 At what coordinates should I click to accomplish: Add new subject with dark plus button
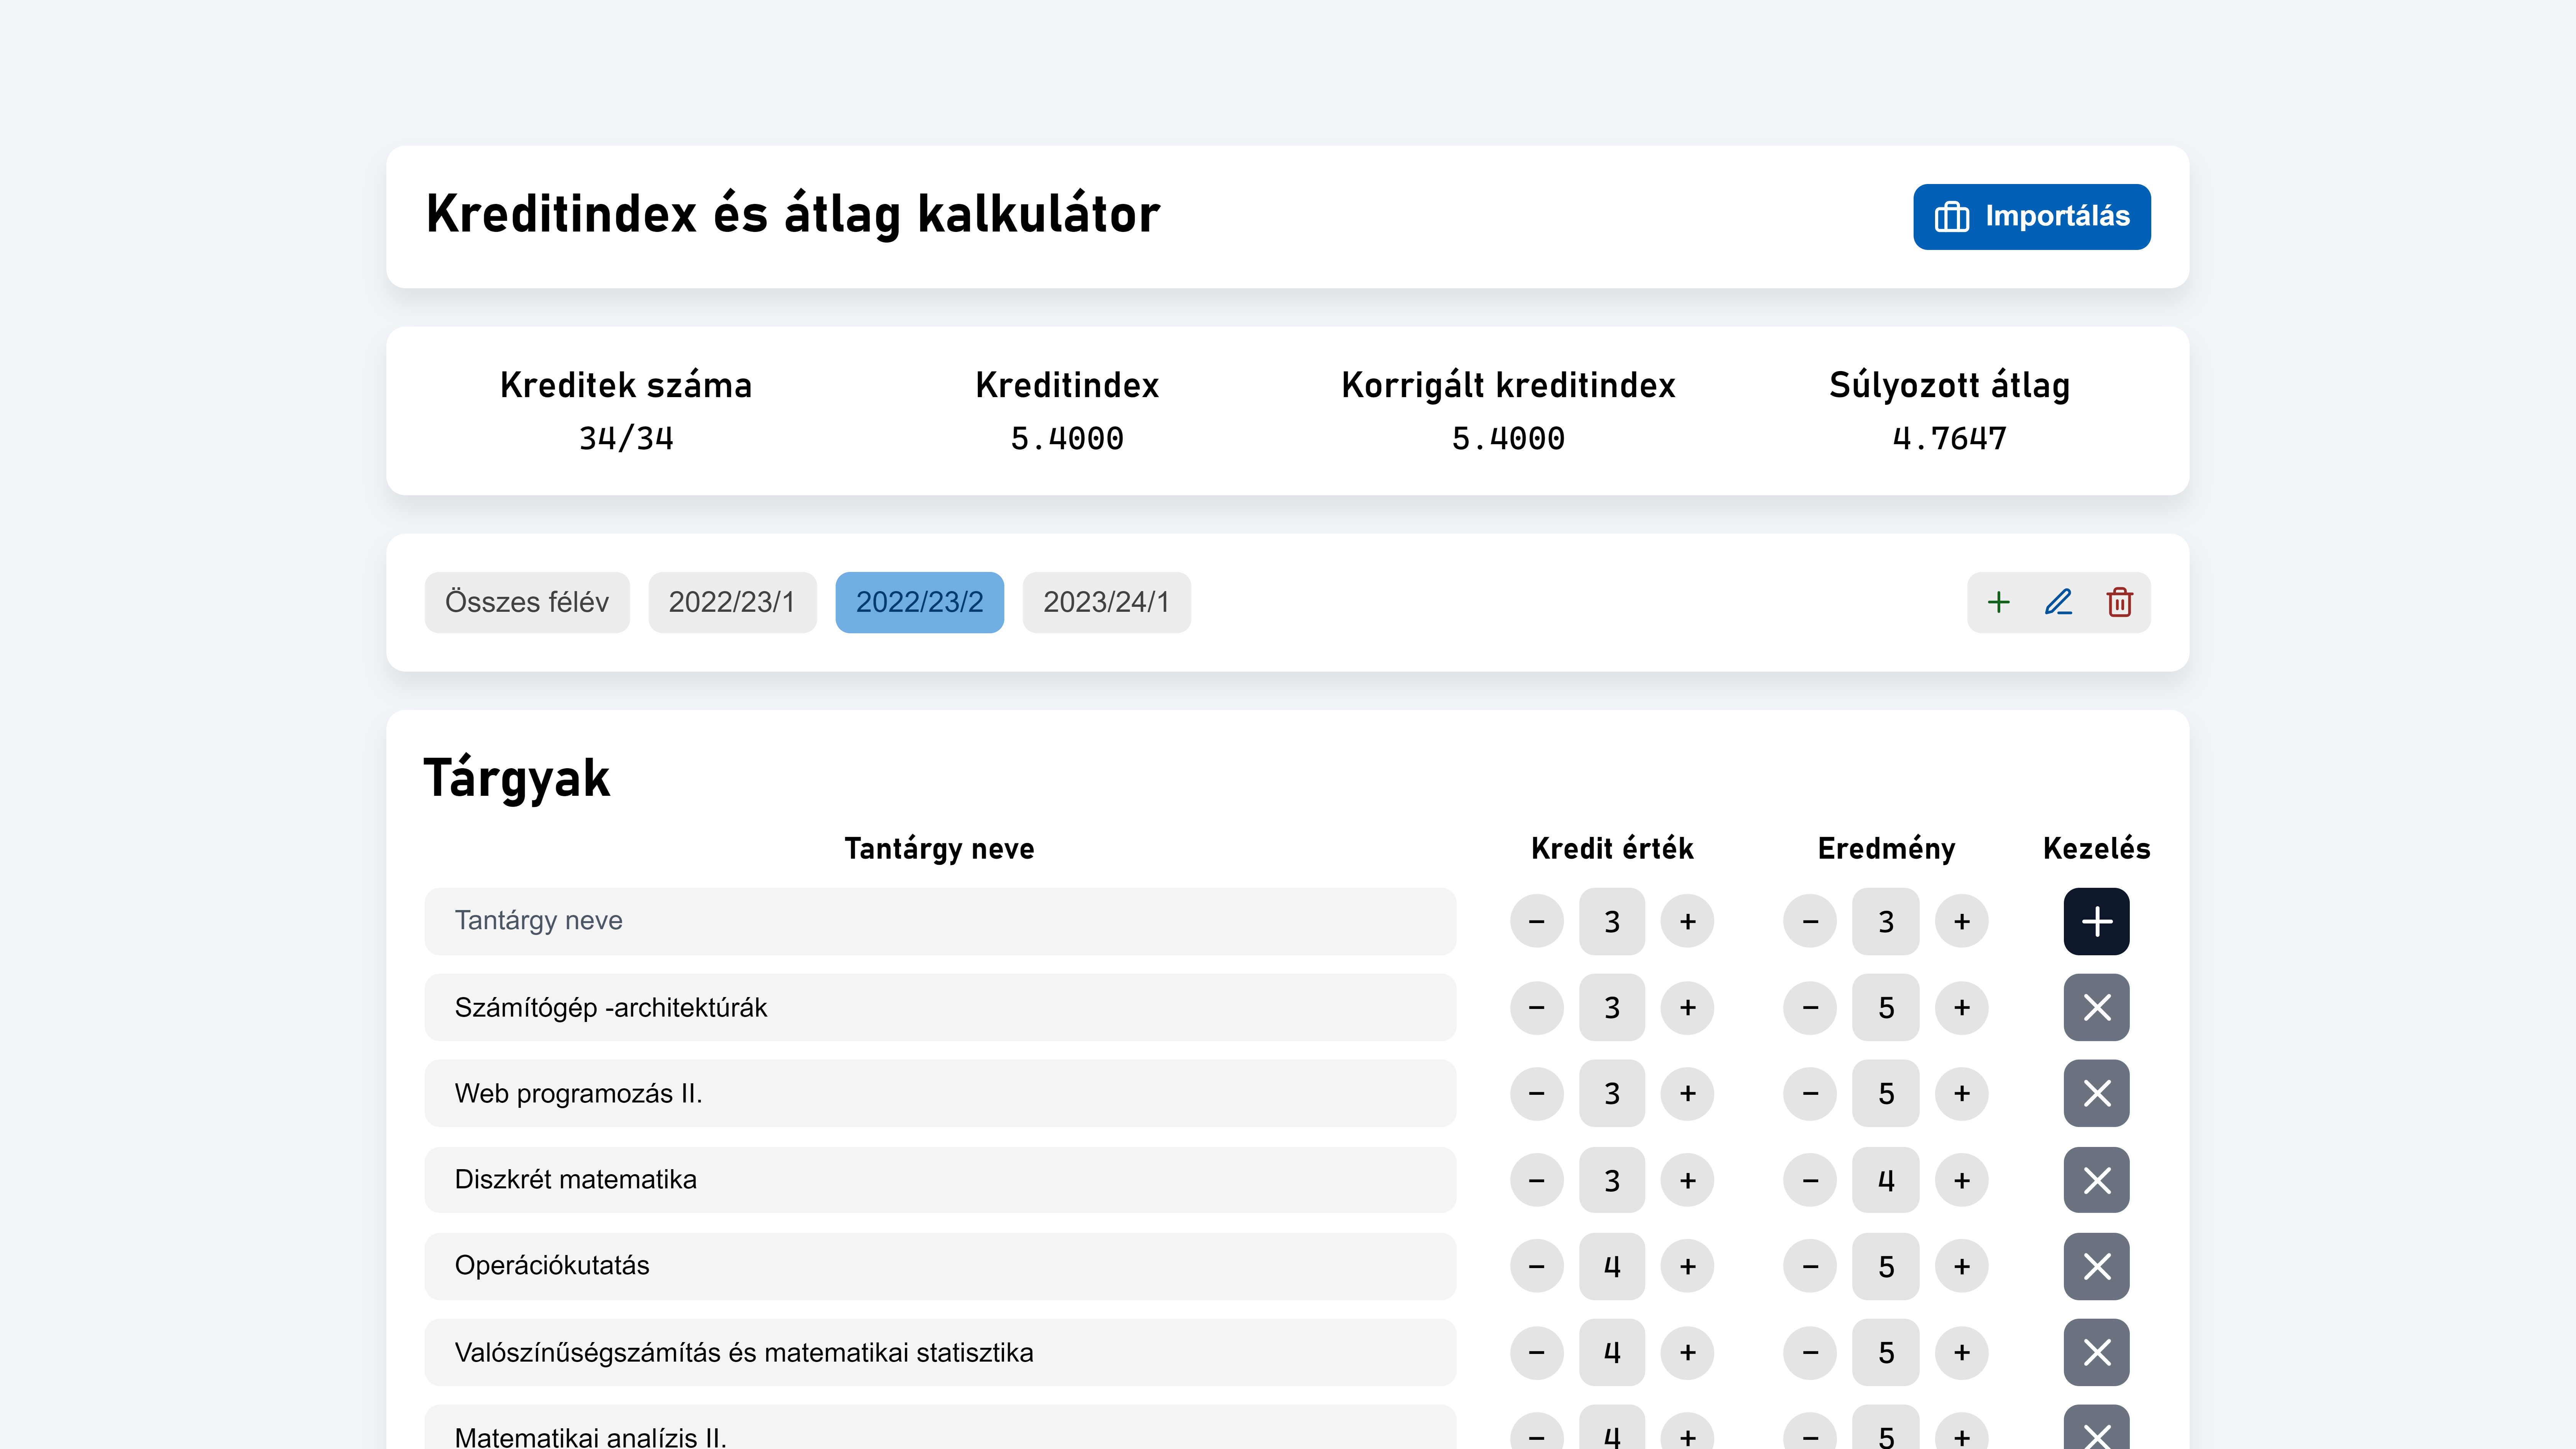point(2096,921)
